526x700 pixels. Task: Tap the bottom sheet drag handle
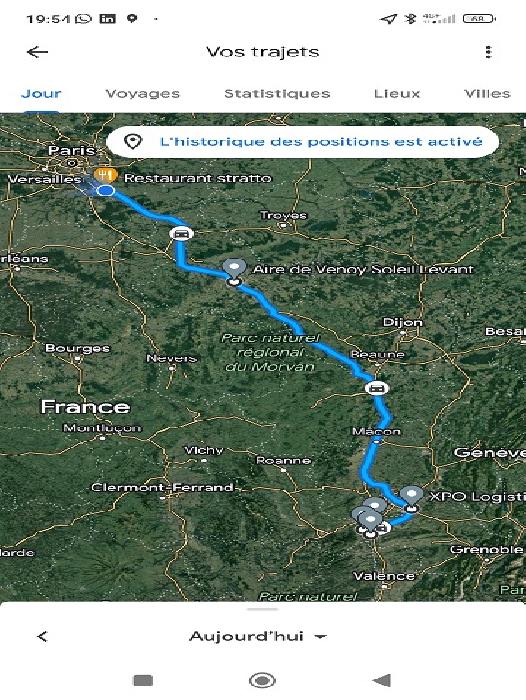(x=263, y=609)
